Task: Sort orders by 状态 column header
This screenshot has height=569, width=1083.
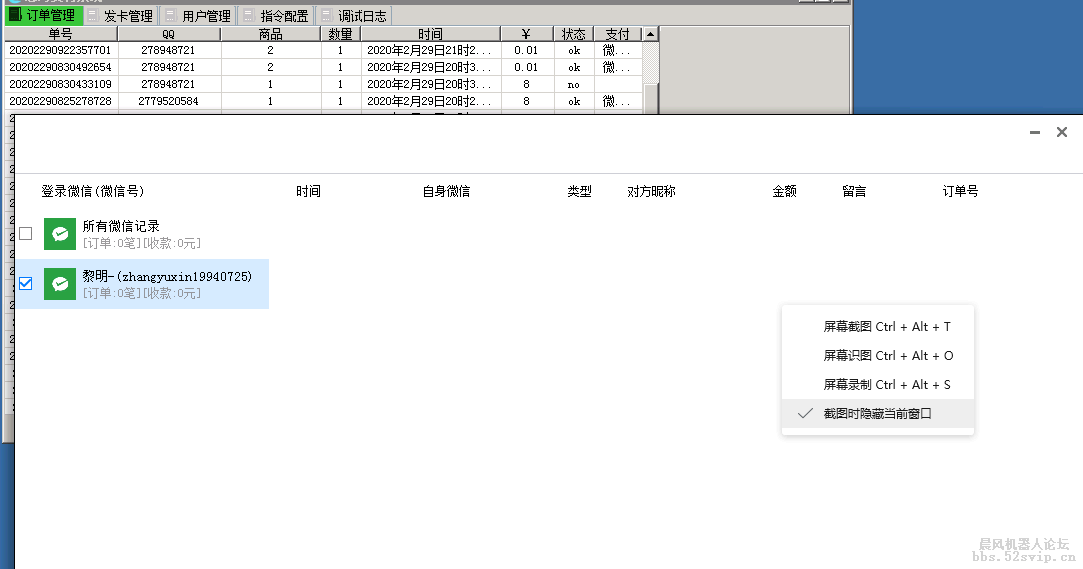Action: click(573, 34)
